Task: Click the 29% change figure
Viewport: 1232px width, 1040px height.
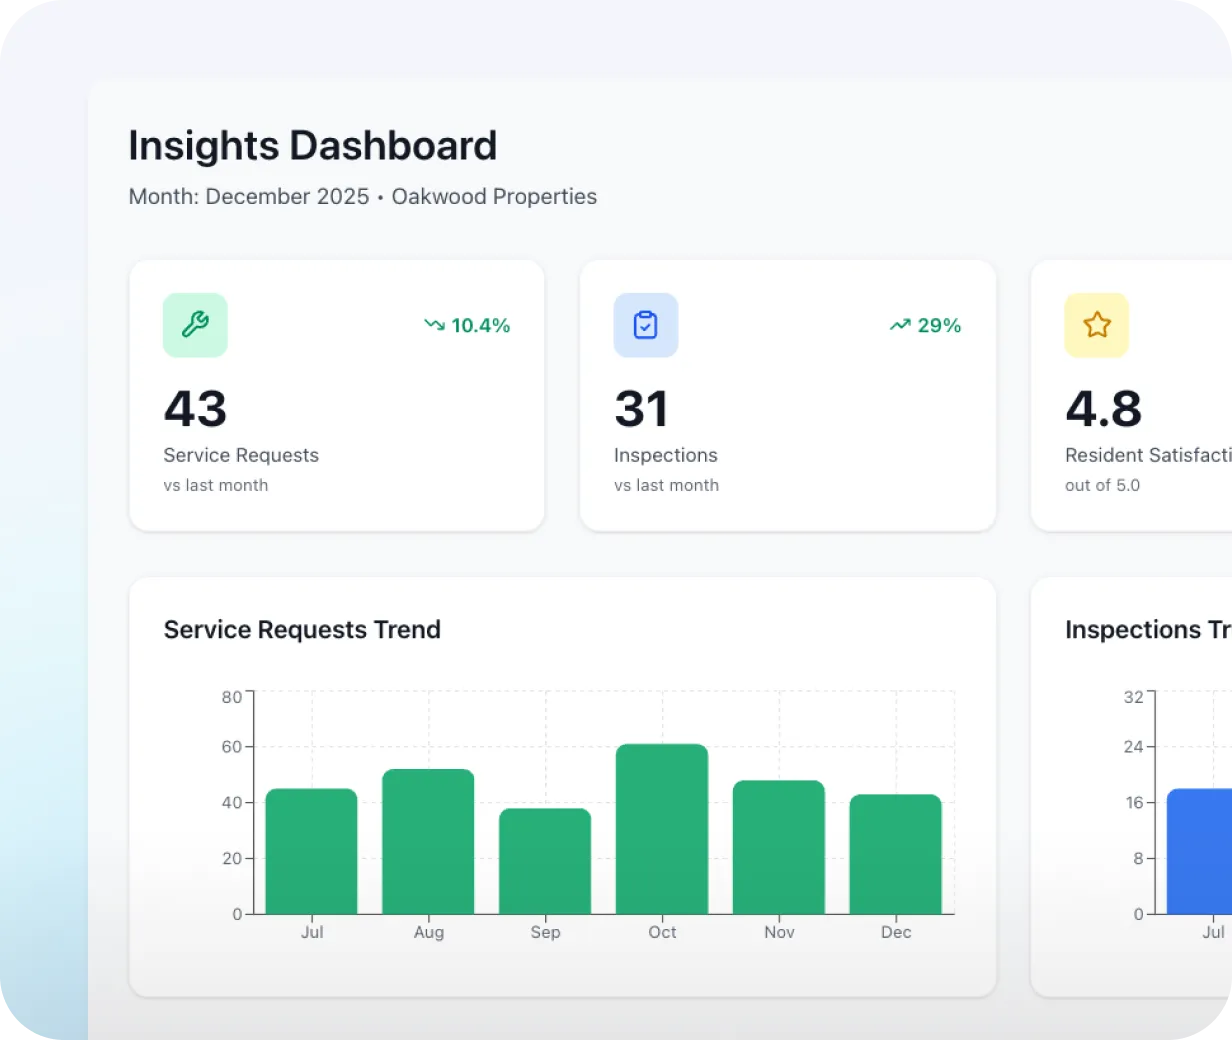Action: pos(939,325)
